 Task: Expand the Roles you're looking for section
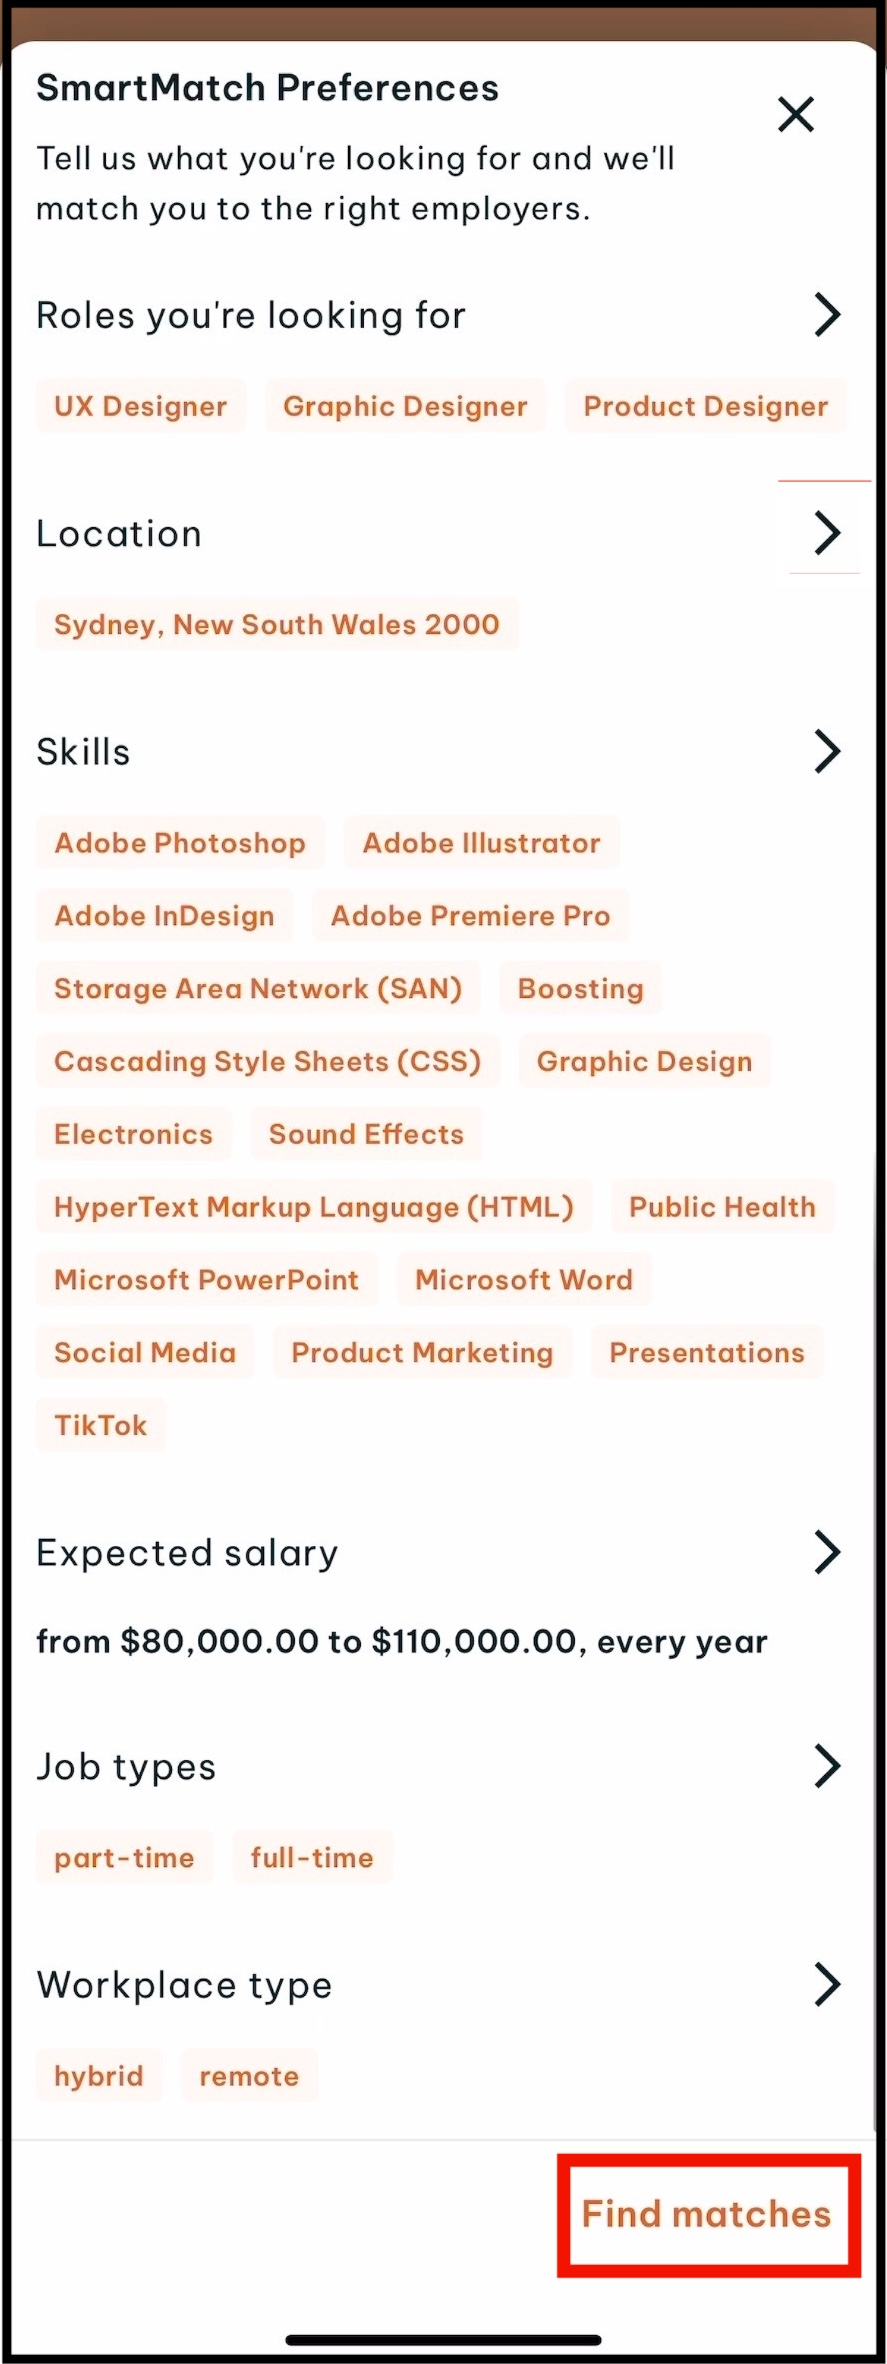click(826, 315)
